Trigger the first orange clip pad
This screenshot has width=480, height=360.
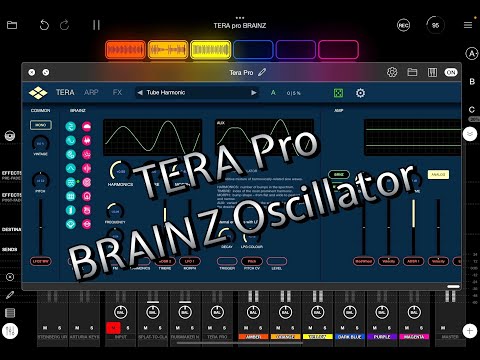tap(125, 50)
